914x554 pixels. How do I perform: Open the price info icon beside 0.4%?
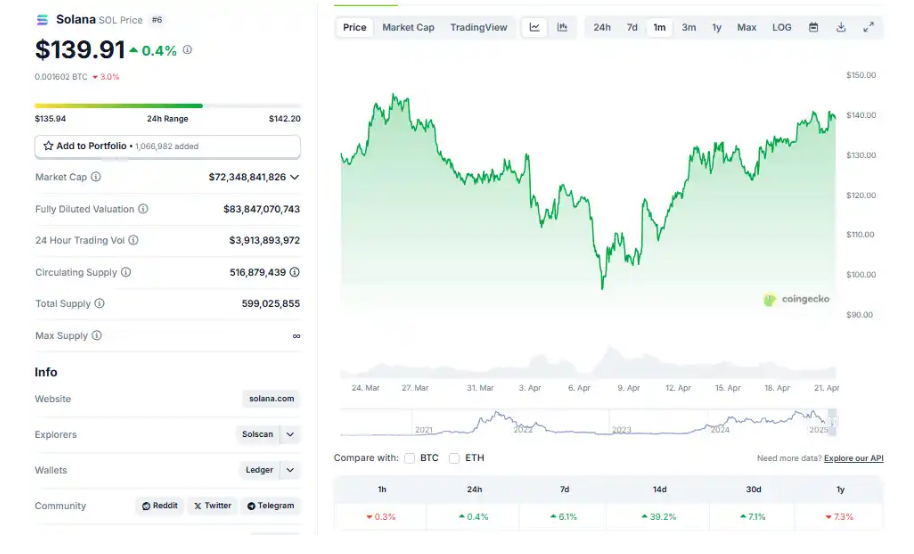tap(187, 50)
